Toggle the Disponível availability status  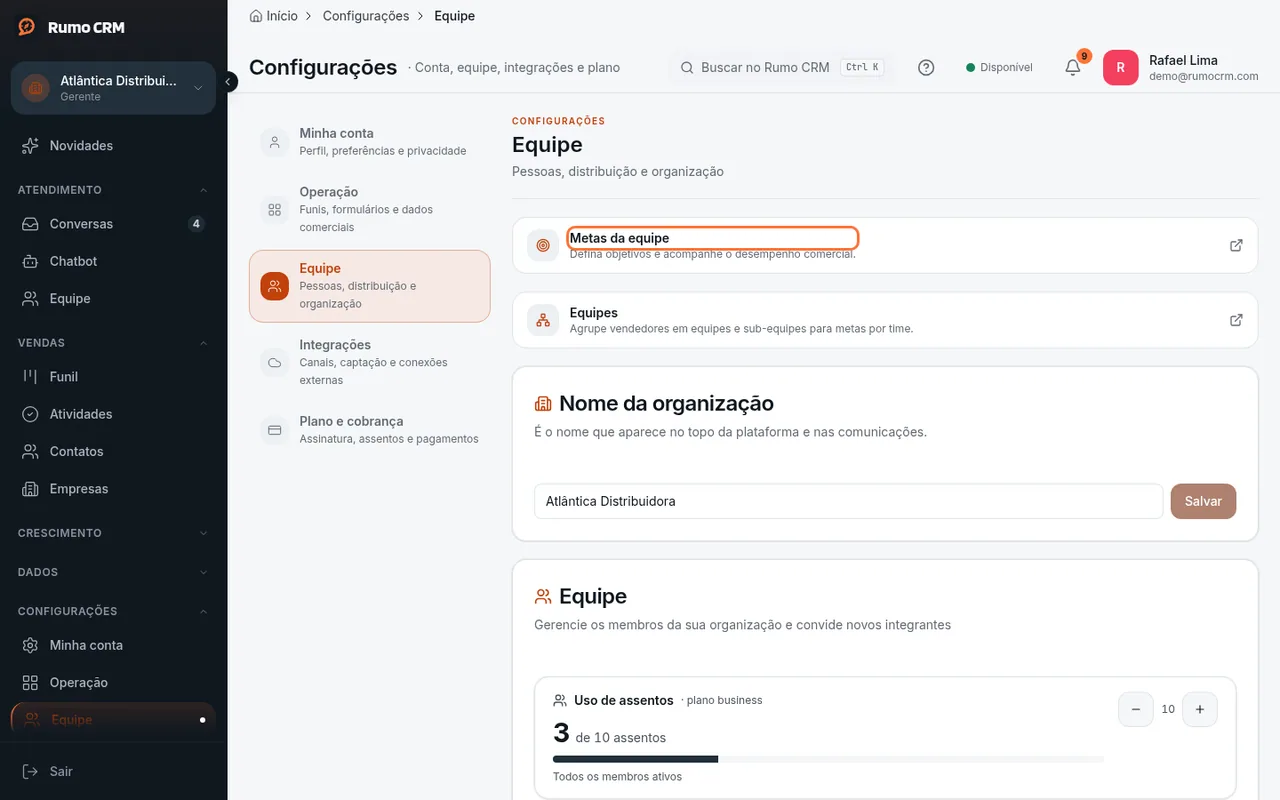(x=999, y=67)
